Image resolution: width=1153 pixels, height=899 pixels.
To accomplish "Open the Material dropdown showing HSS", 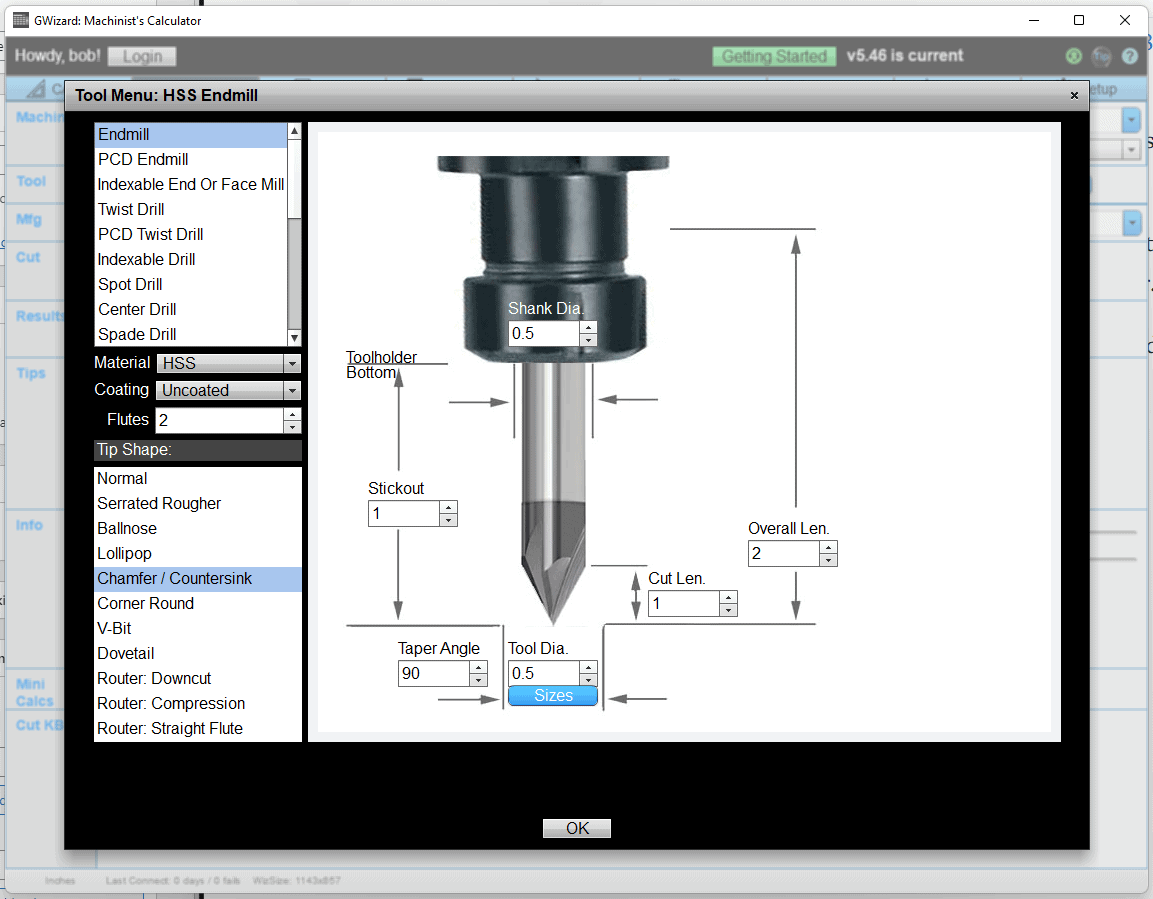I will click(x=291, y=362).
